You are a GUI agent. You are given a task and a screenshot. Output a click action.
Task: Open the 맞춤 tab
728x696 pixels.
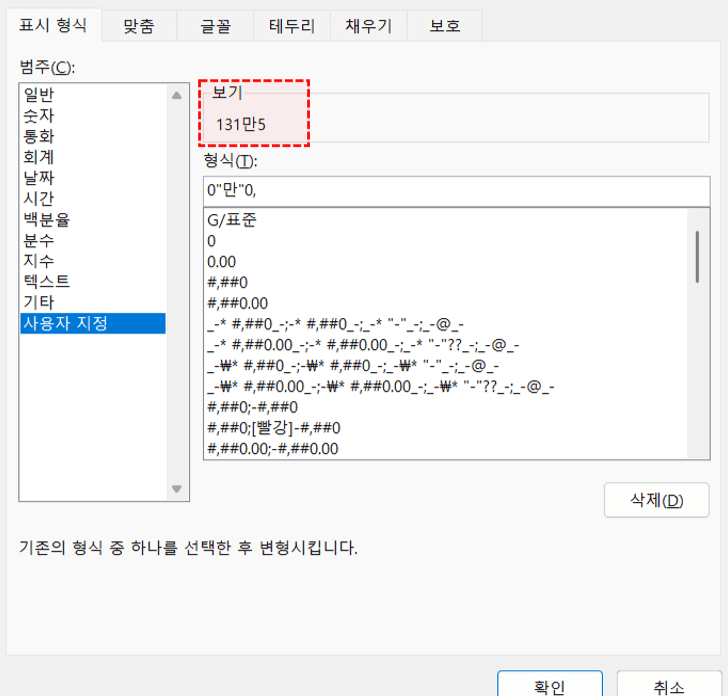tap(138, 26)
